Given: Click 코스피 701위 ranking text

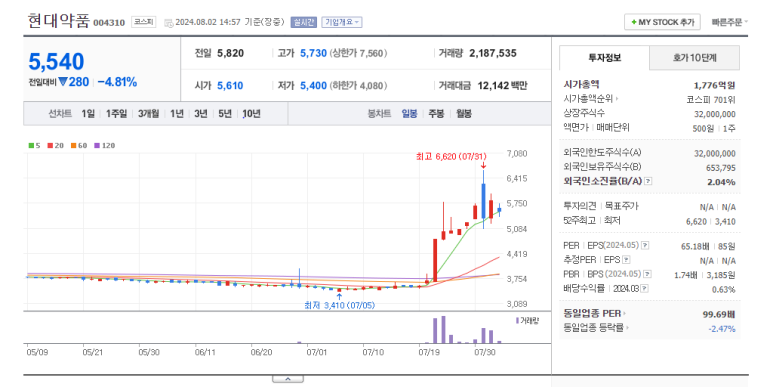Looking at the screenshot, I should [710, 100].
